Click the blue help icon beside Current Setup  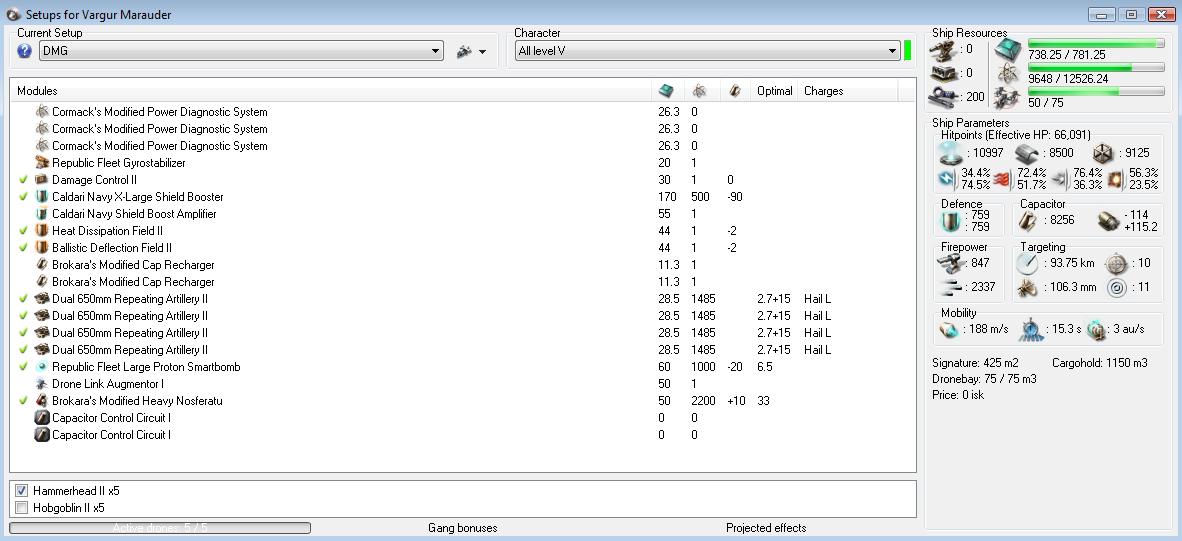pos(24,51)
